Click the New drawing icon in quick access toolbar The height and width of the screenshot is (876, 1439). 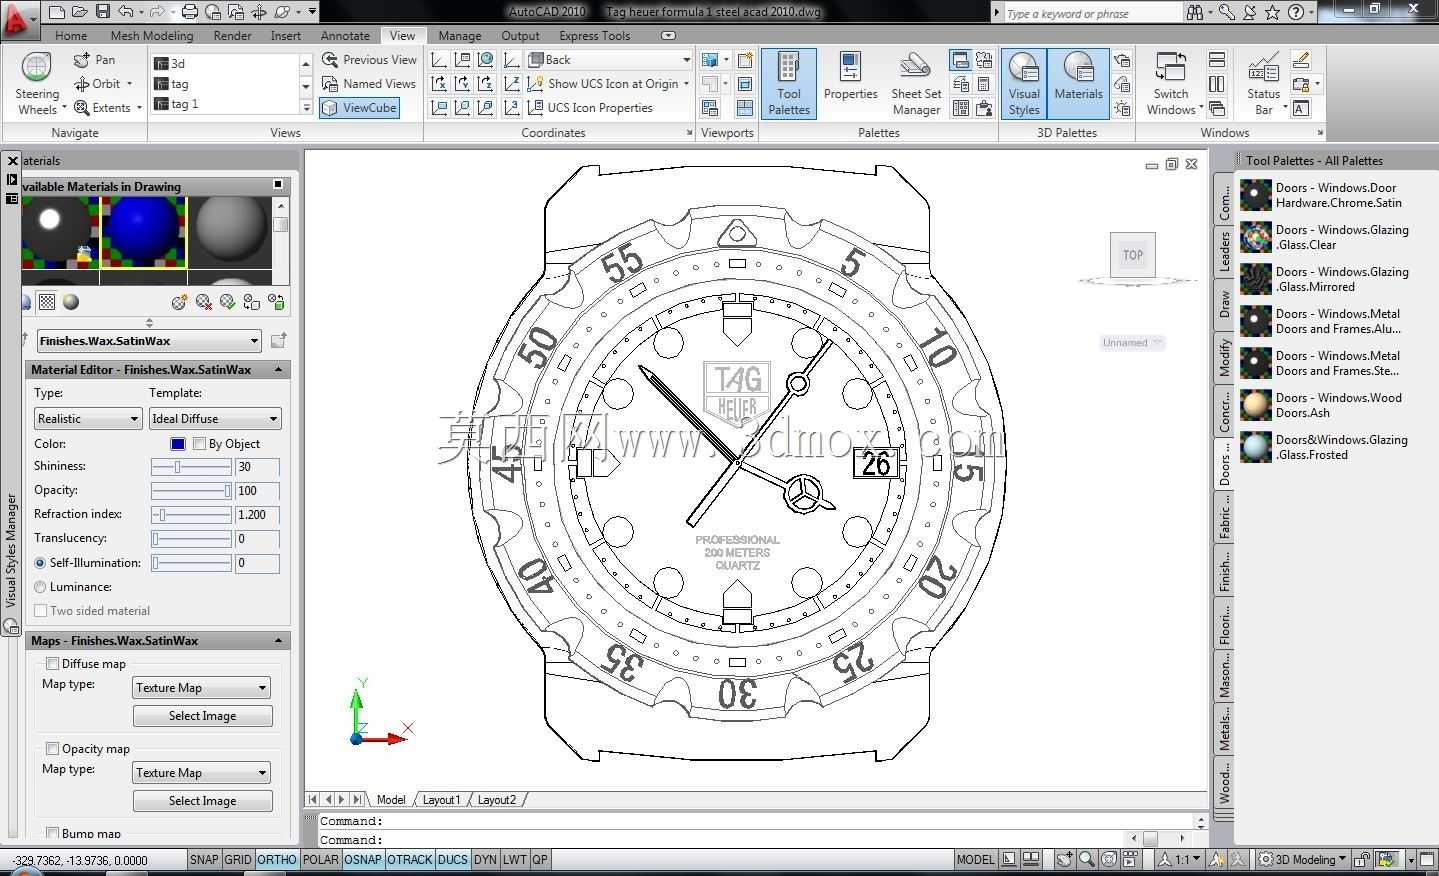56,12
